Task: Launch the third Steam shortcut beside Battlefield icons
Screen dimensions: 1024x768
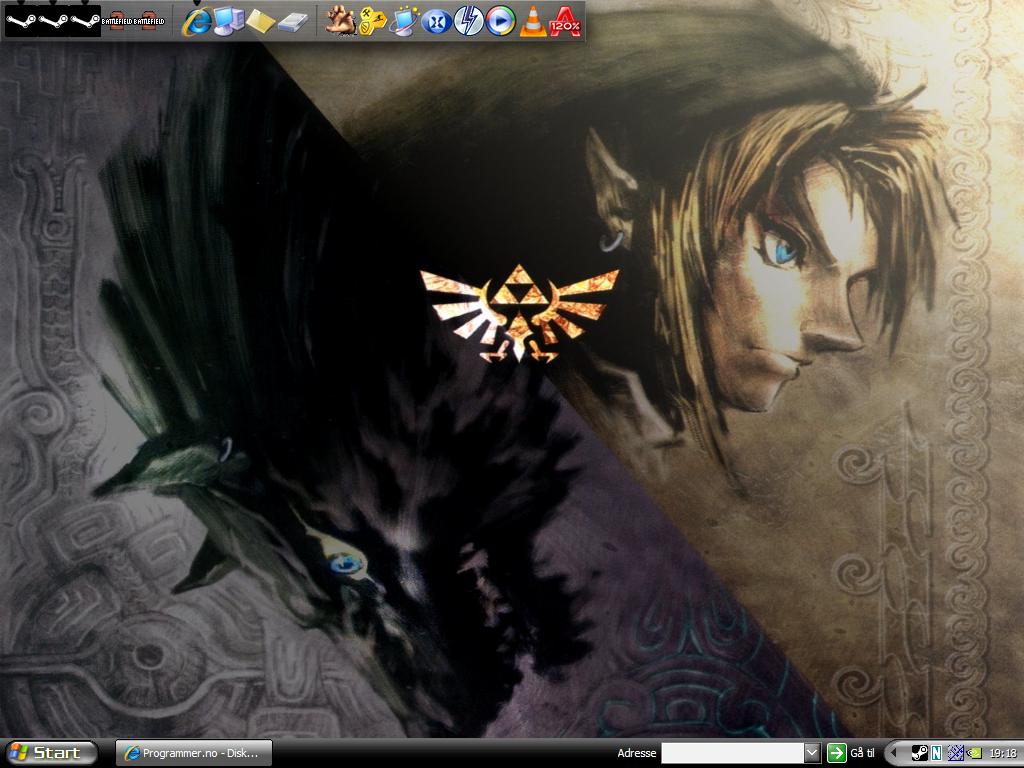Action: 85,22
